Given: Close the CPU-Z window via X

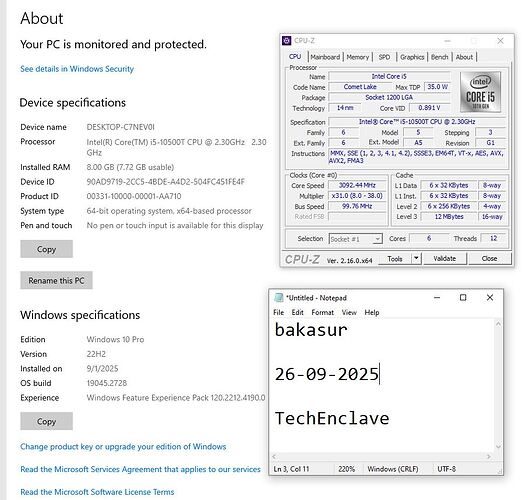Looking at the screenshot, I should [x=500, y=41].
